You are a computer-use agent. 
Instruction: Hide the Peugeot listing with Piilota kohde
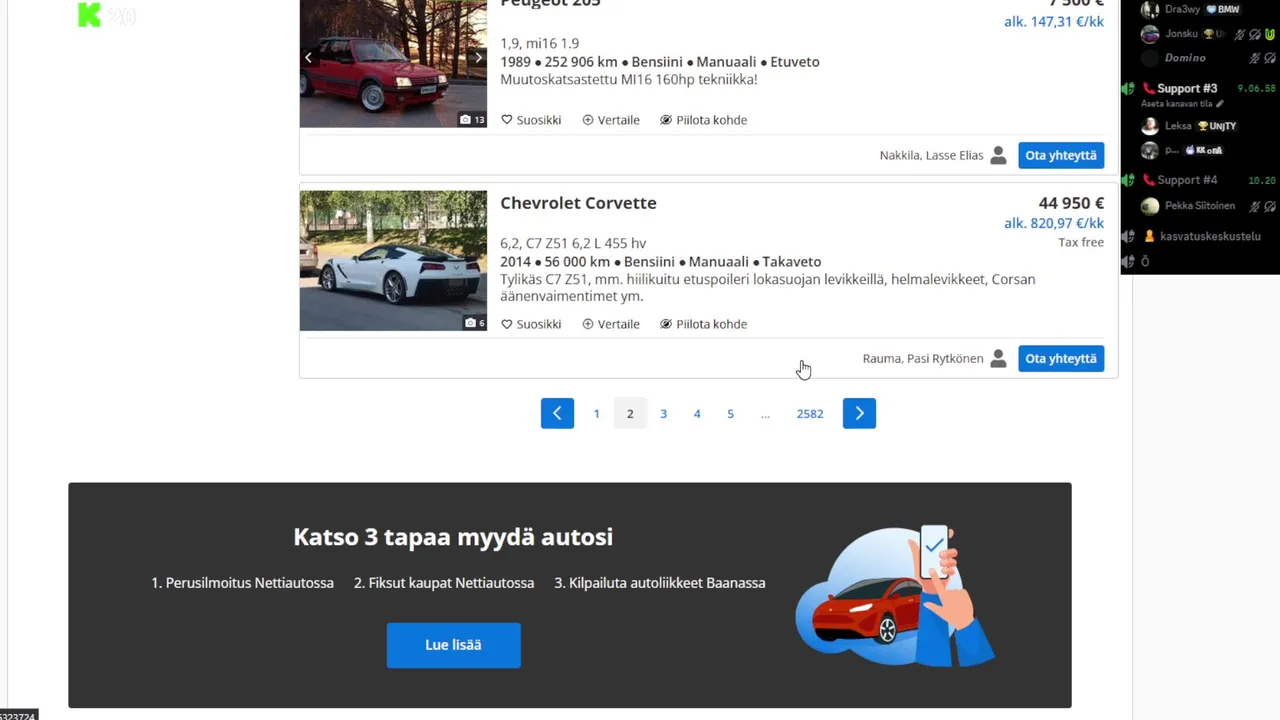[x=703, y=120]
